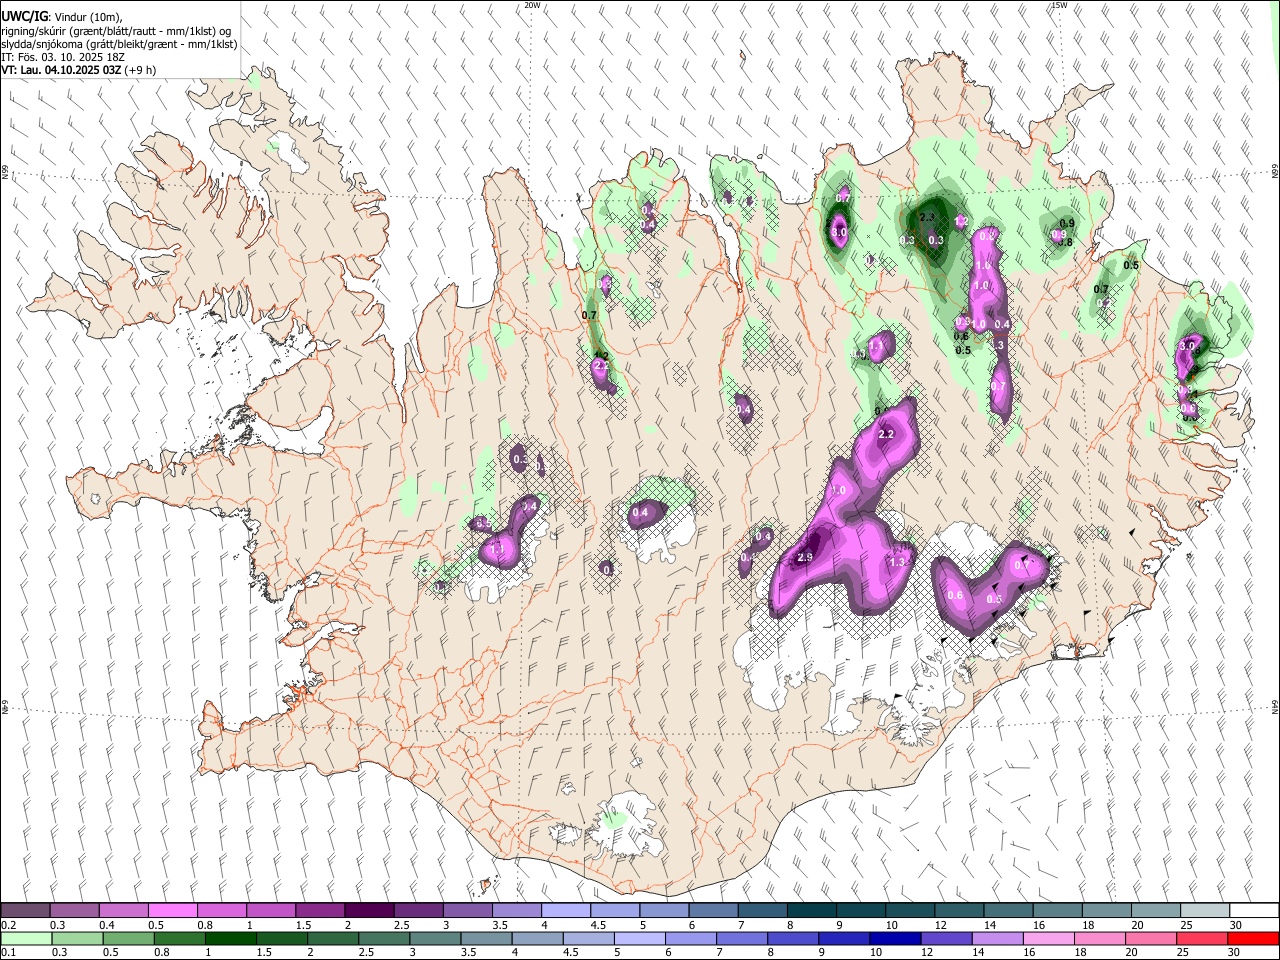
Task: Pick the light grey 25–30 snow scale swatch
Action: click(x=1204, y=910)
